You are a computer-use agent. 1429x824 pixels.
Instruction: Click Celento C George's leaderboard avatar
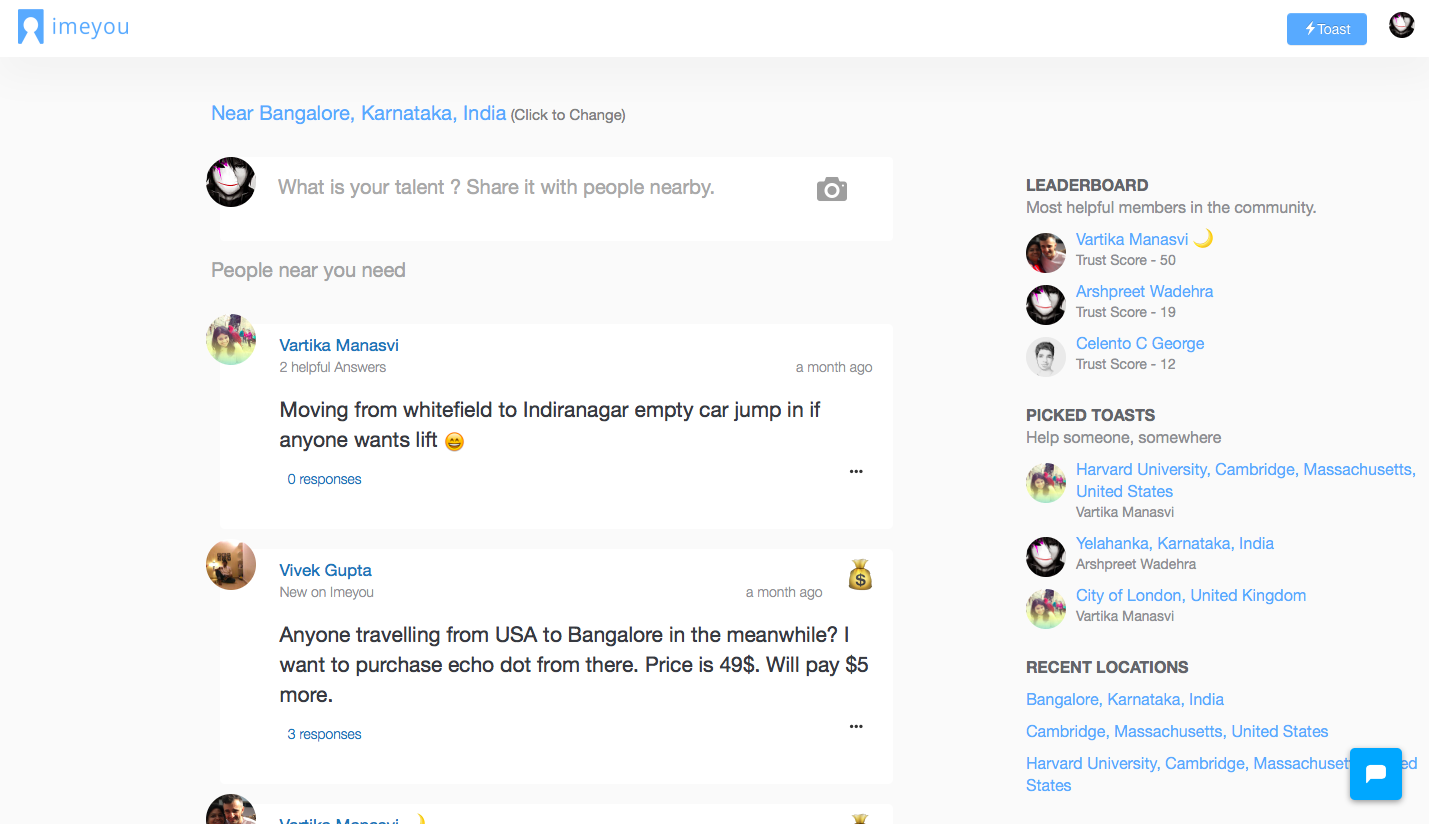point(1045,357)
